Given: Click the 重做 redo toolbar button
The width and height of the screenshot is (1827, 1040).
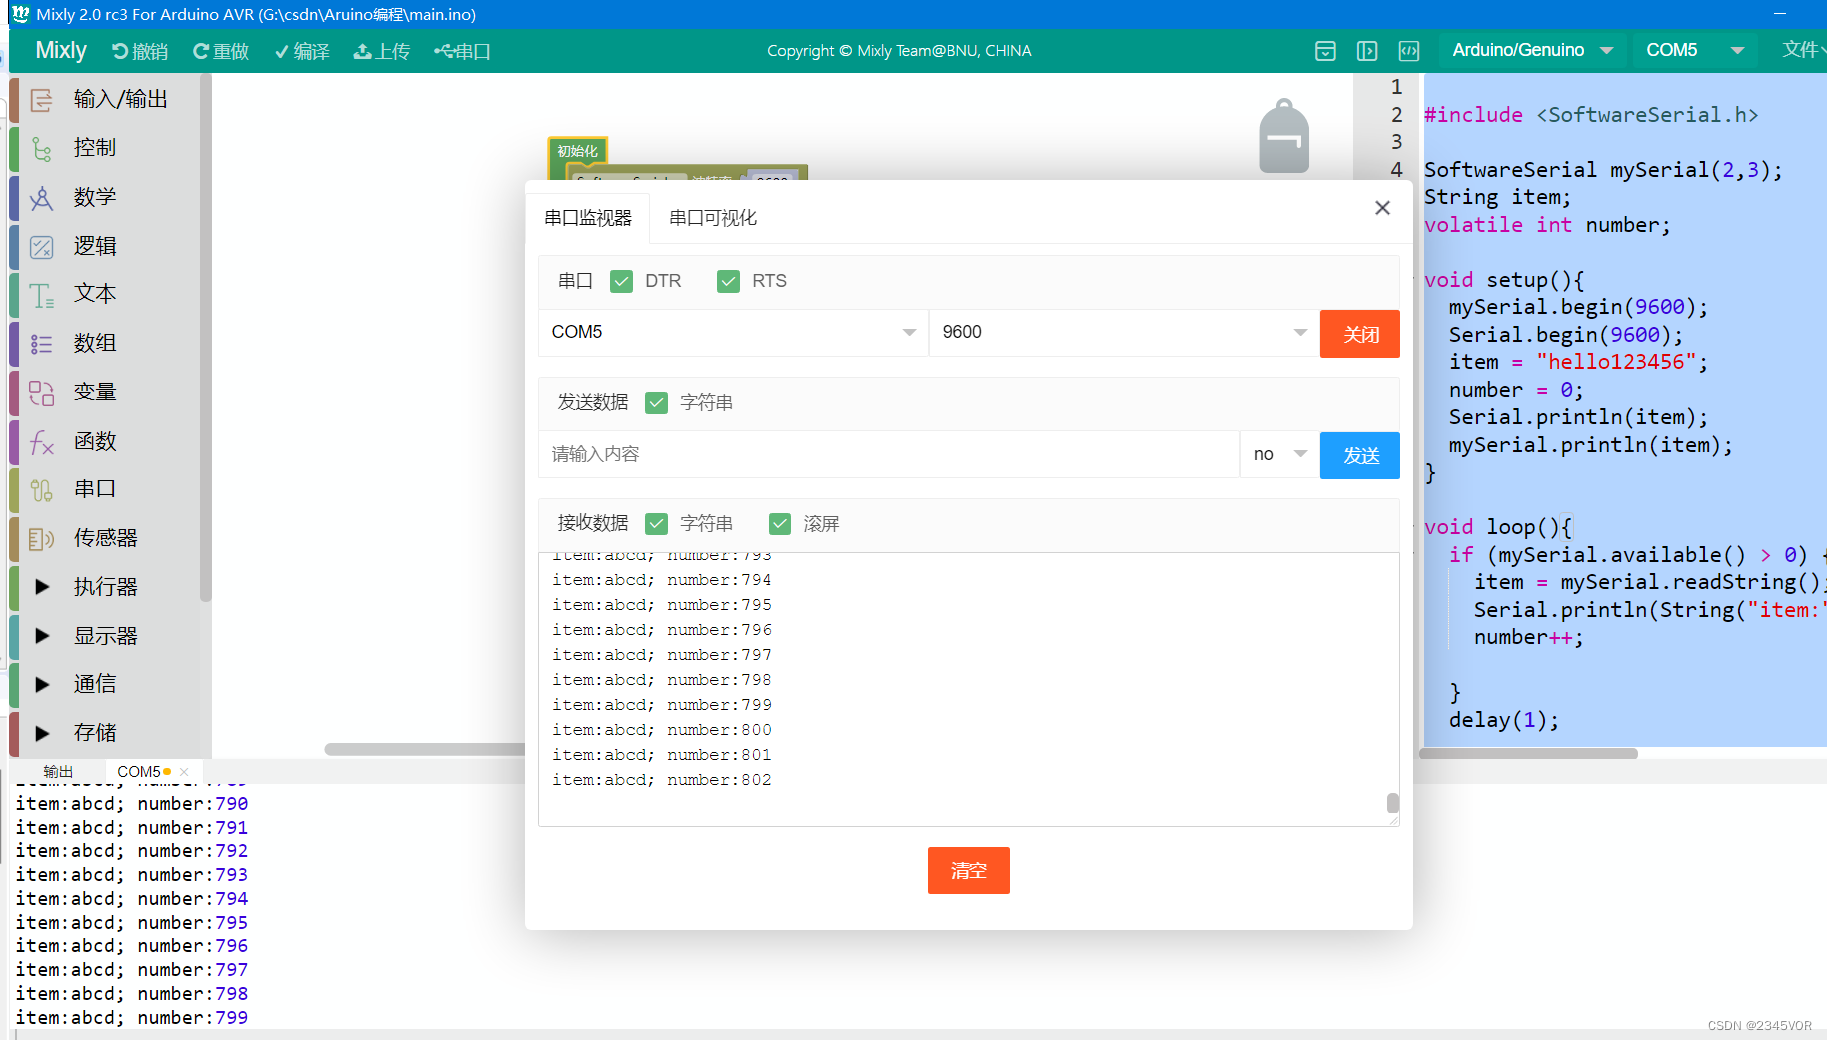Looking at the screenshot, I should (221, 51).
